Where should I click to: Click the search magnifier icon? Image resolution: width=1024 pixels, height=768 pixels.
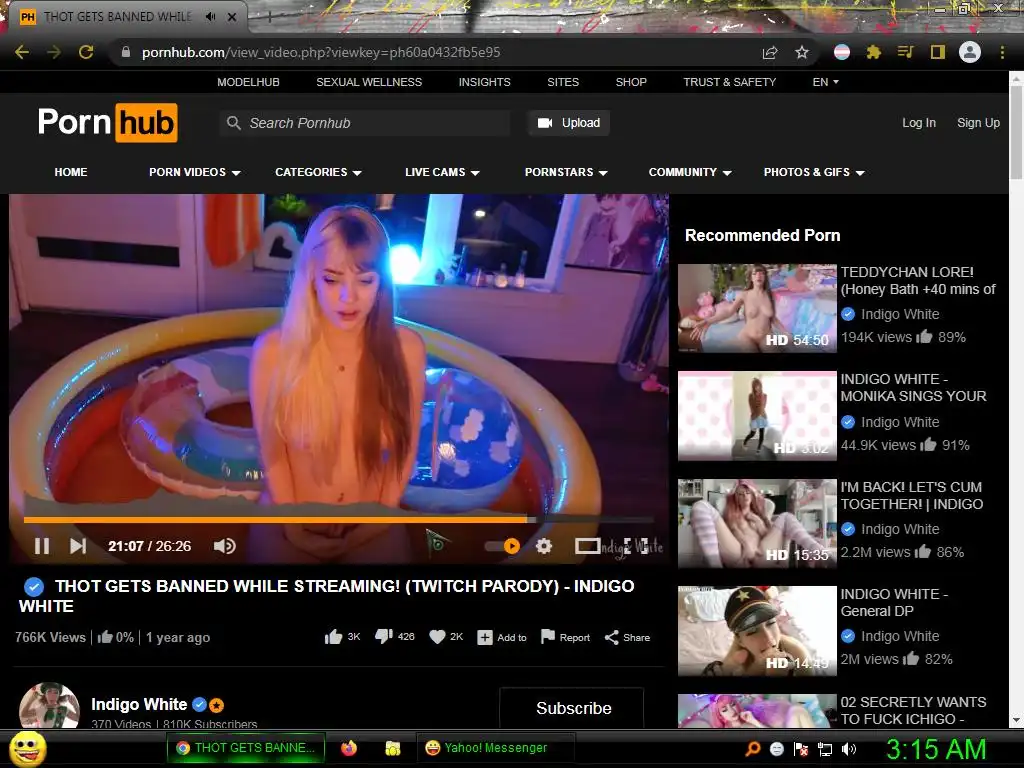(x=233, y=123)
